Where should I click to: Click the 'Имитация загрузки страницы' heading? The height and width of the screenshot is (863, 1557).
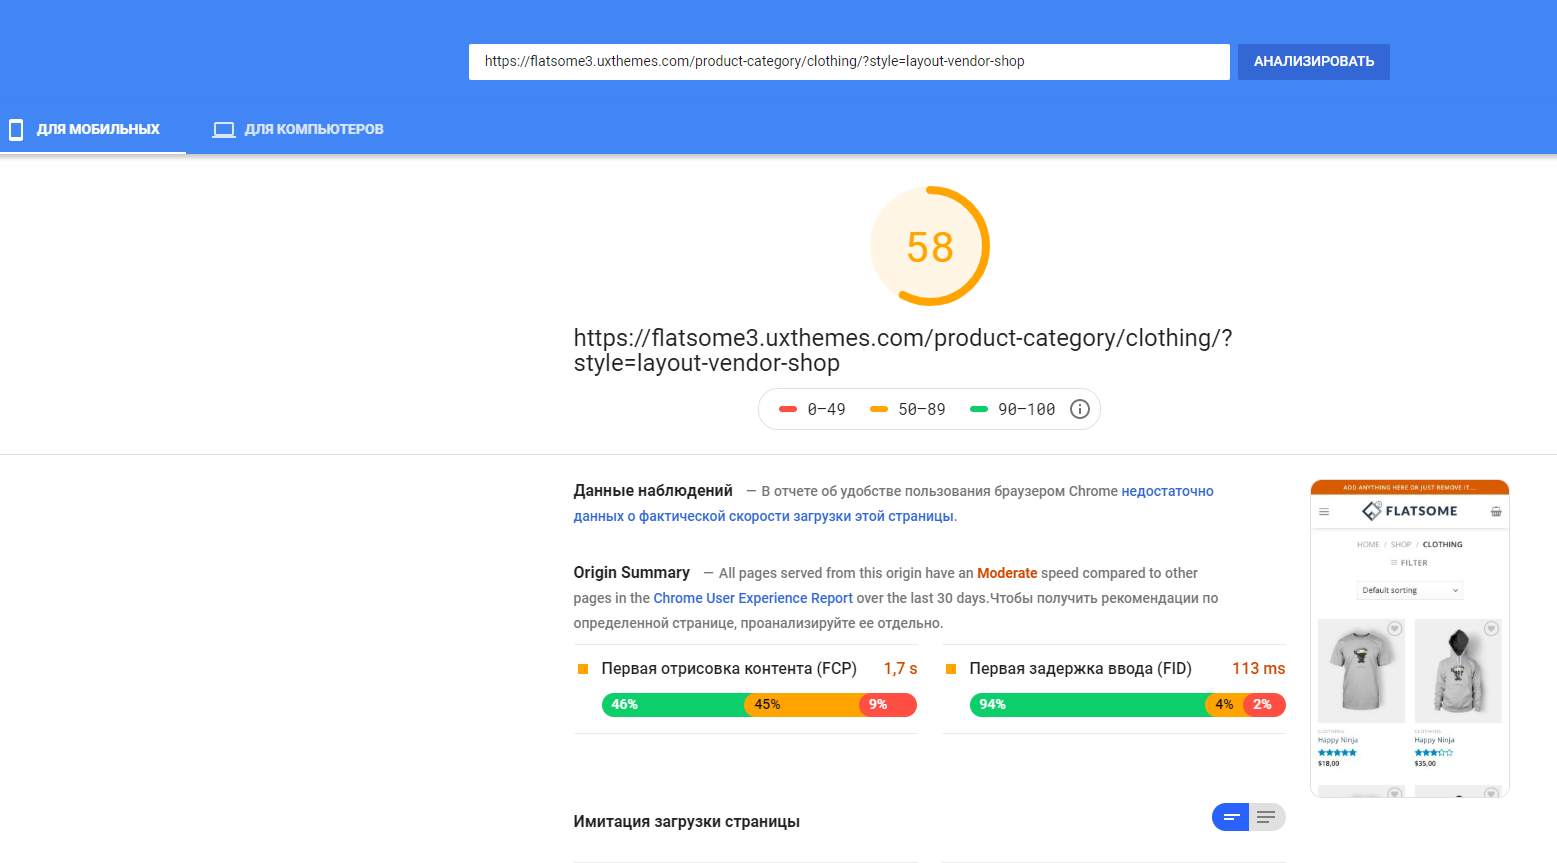[x=686, y=822]
